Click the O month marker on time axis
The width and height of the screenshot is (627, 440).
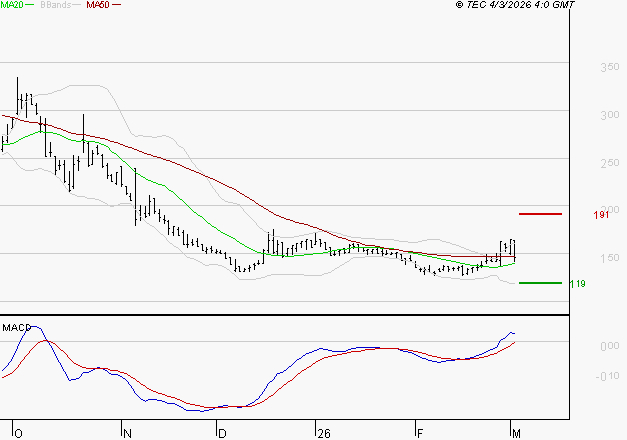[x=17, y=433]
